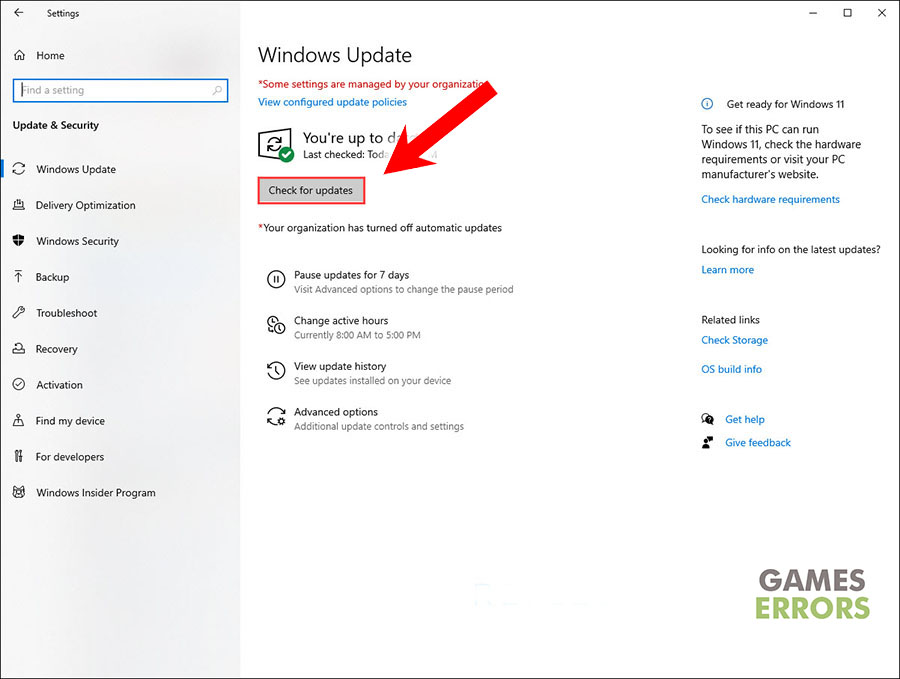Open Delivery Optimization using its sidebar icon
900x679 pixels.
coord(21,205)
